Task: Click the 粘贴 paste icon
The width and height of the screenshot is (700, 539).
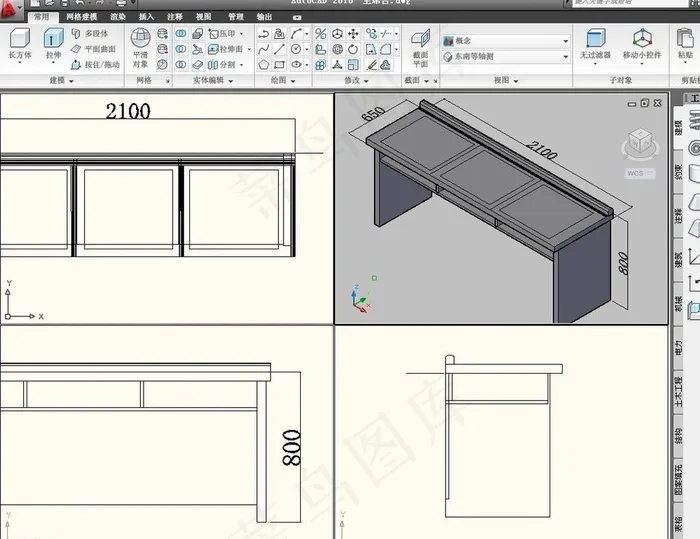Action: (686, 44)
